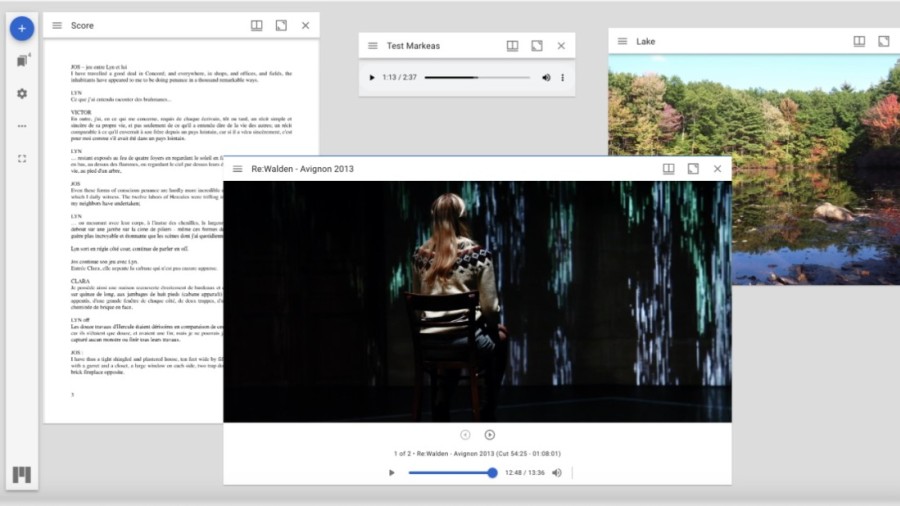Click the '1 of 2' Re:Walden caption
Screen dimensions: 900x506
(x=477, y=453)
